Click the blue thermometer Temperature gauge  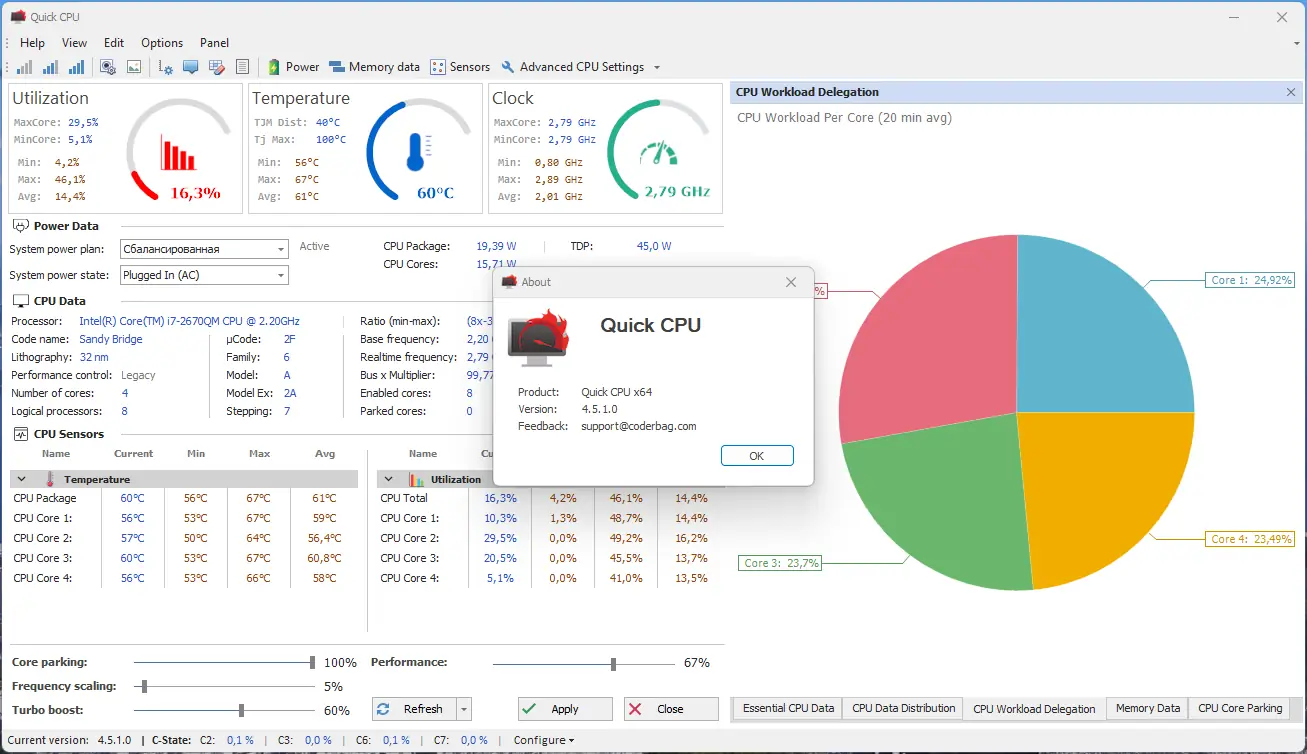[x=418, y=149]
